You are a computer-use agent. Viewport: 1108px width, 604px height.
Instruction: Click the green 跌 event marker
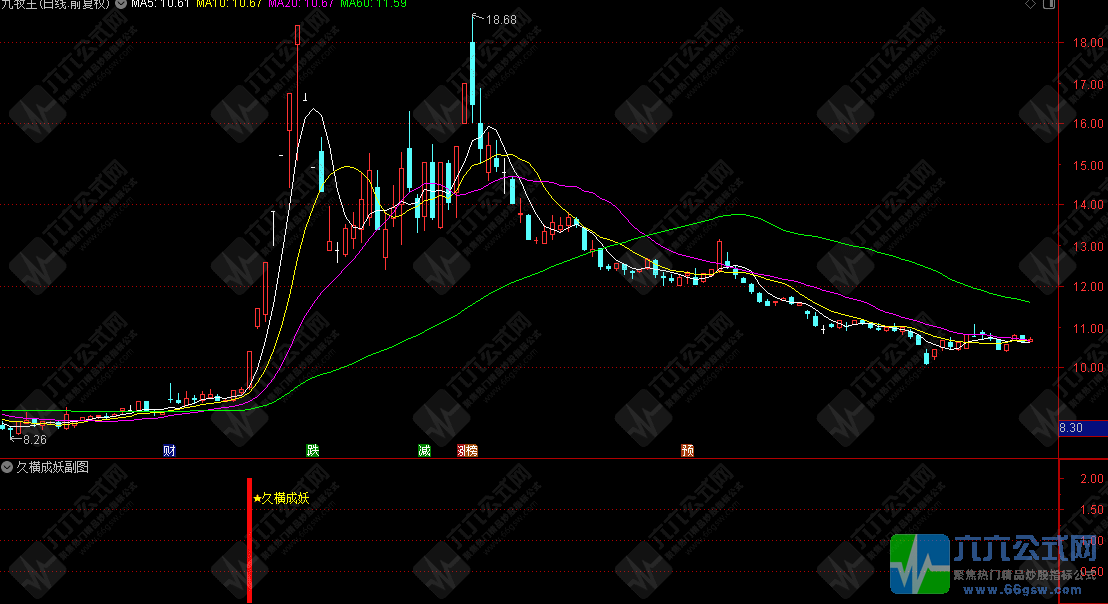click(313, 451)
